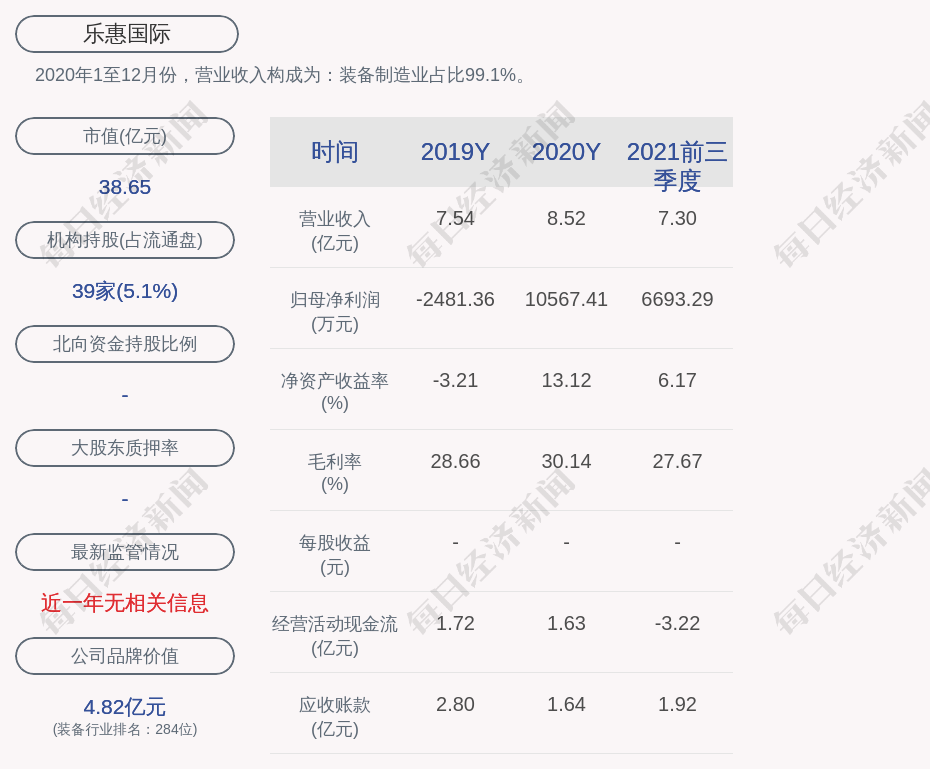Click the return on equity value 6.17
Image resolution: width=930 pixels, height=769 pixels.
pos(677,380)
